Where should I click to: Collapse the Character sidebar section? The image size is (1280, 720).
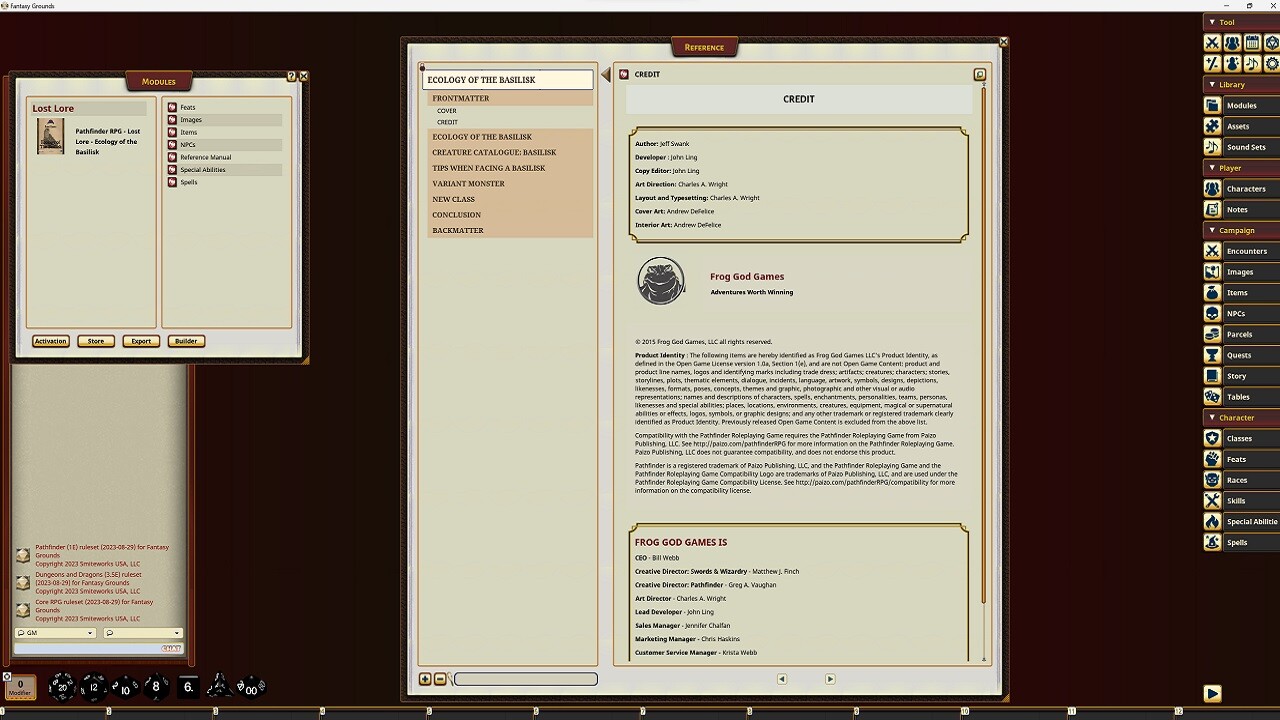tap(1211, 417)
